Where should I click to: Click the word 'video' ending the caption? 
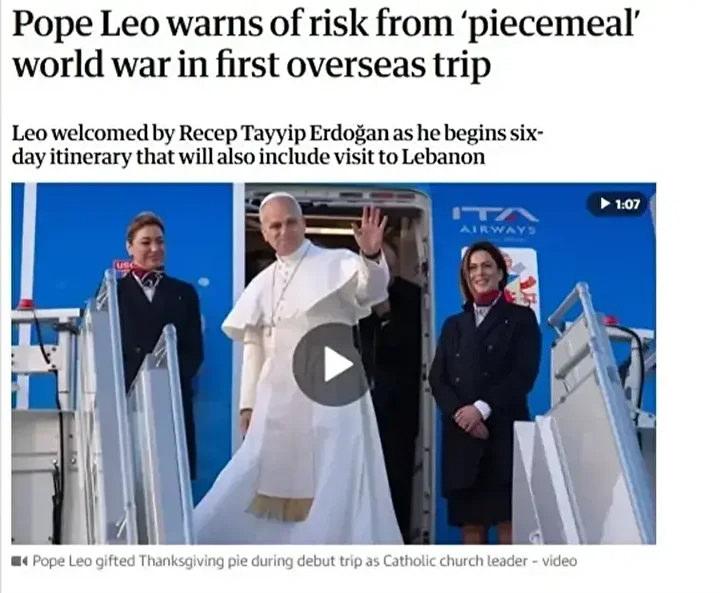(x=560, y=561)
